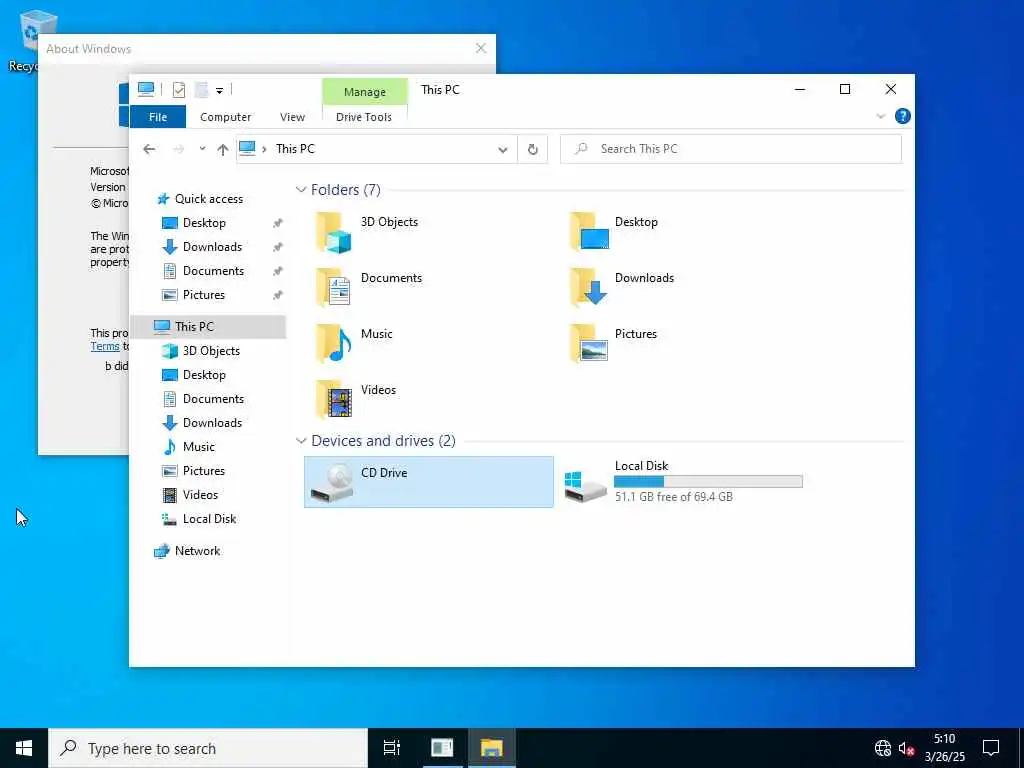
Task: Open the 3D Objects folder in main pane
Action: pyautogui.click(x=366, y=231)
